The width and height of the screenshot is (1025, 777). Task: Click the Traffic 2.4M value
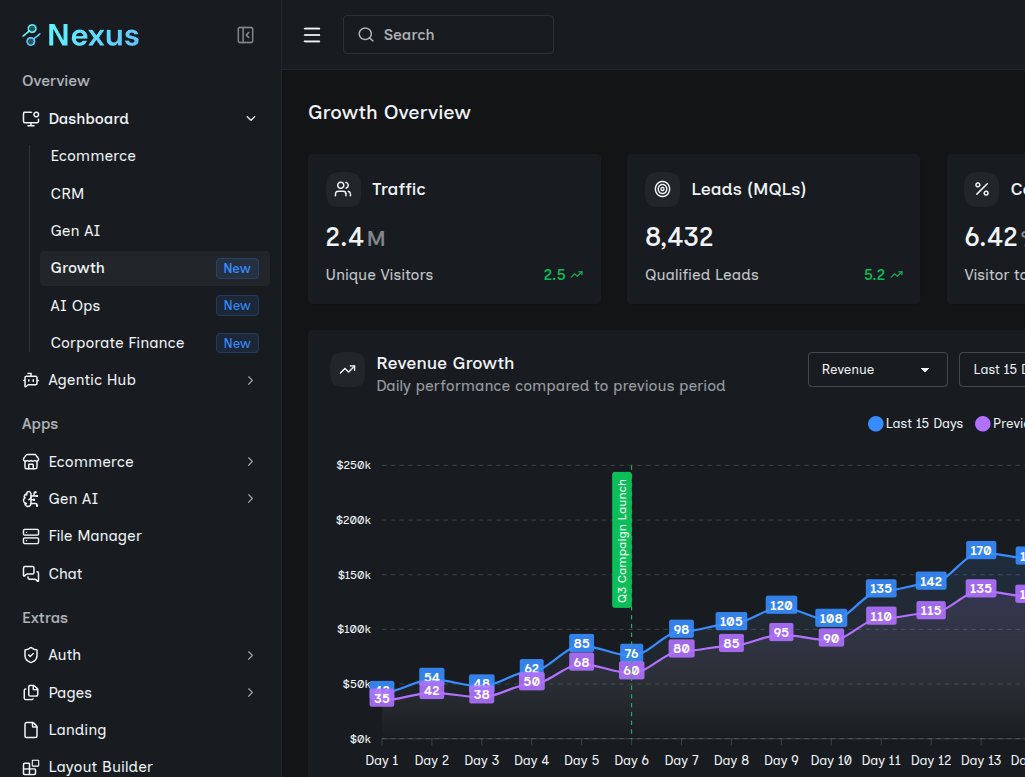(x=356, y=237)
